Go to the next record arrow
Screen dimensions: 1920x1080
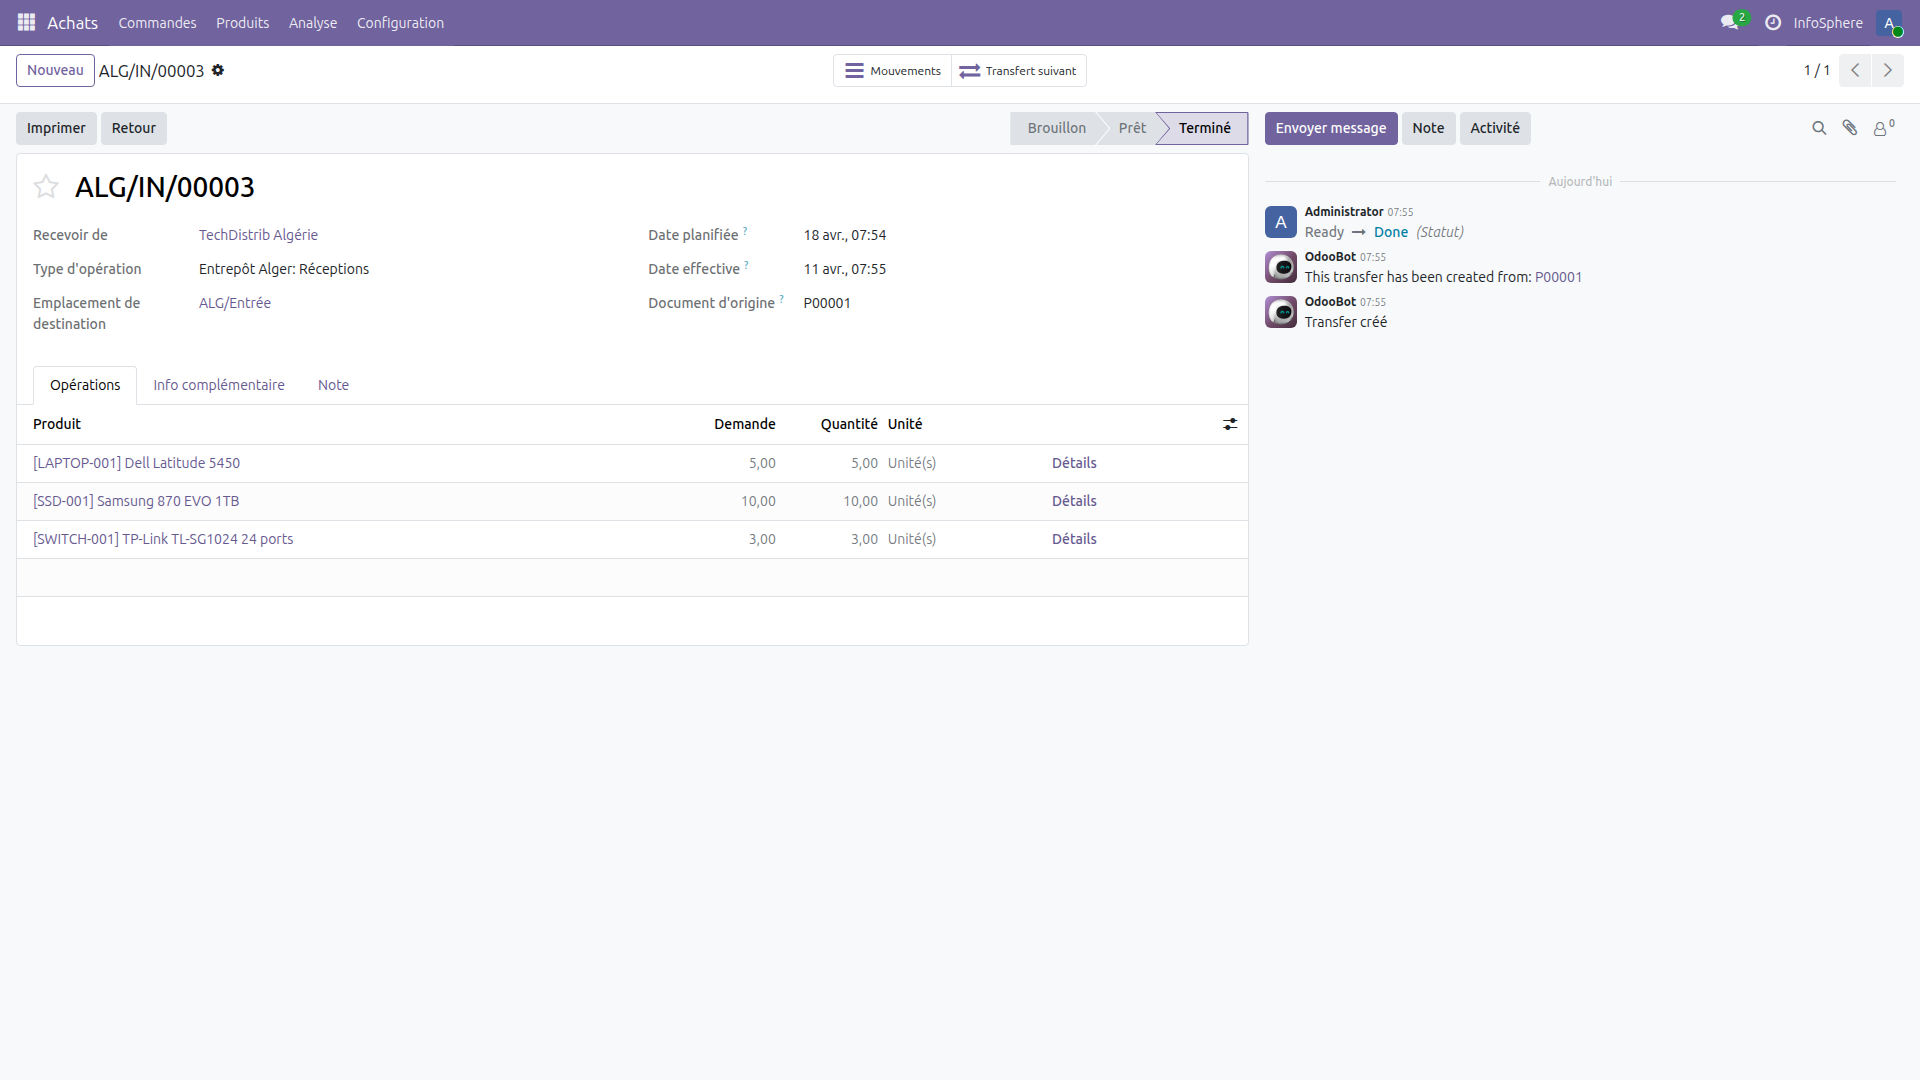(x=1887, y=70)
